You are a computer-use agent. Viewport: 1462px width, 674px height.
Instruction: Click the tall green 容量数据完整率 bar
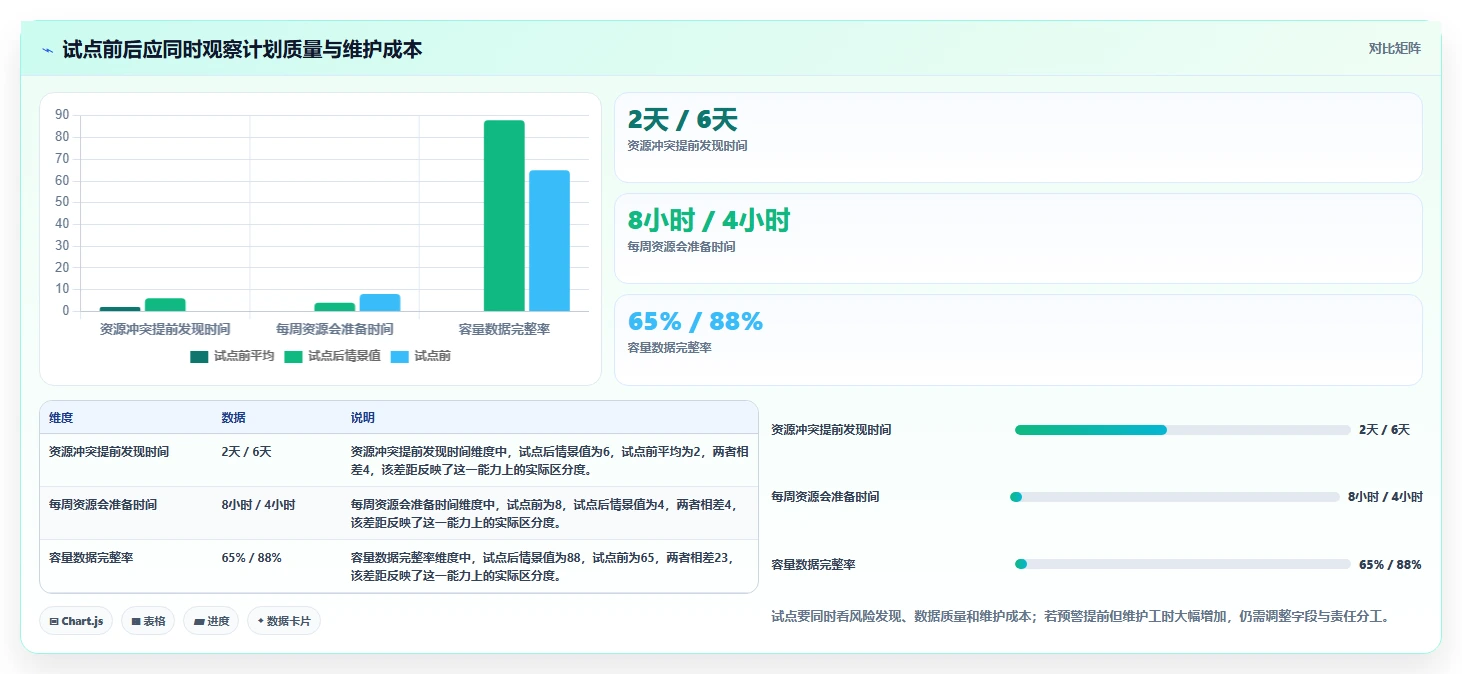click(504, 216)
